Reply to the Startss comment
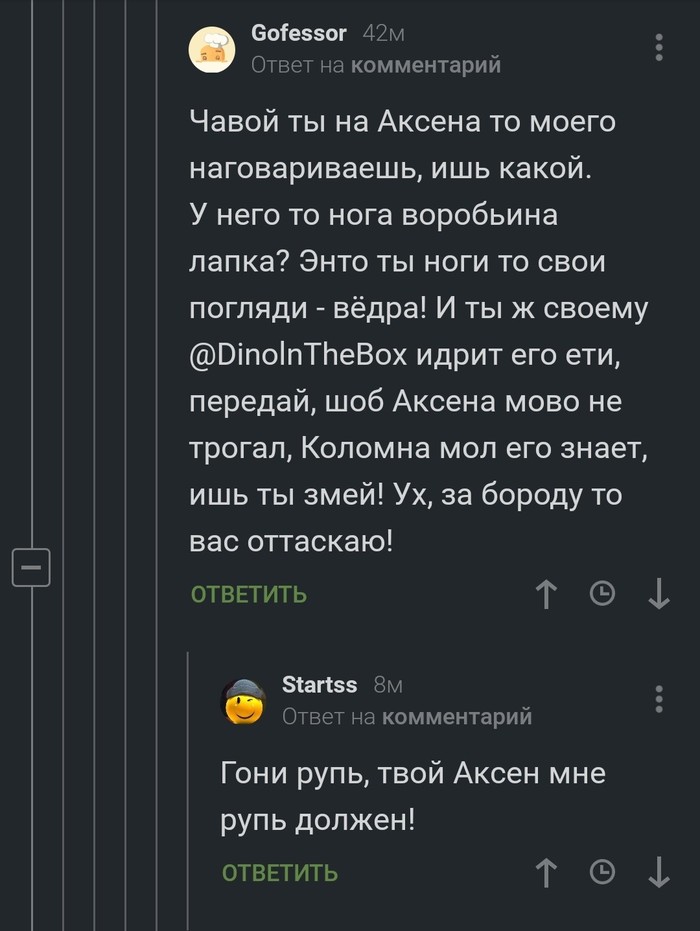This screenshot has width=700, height=931. [x=279, y=873]
